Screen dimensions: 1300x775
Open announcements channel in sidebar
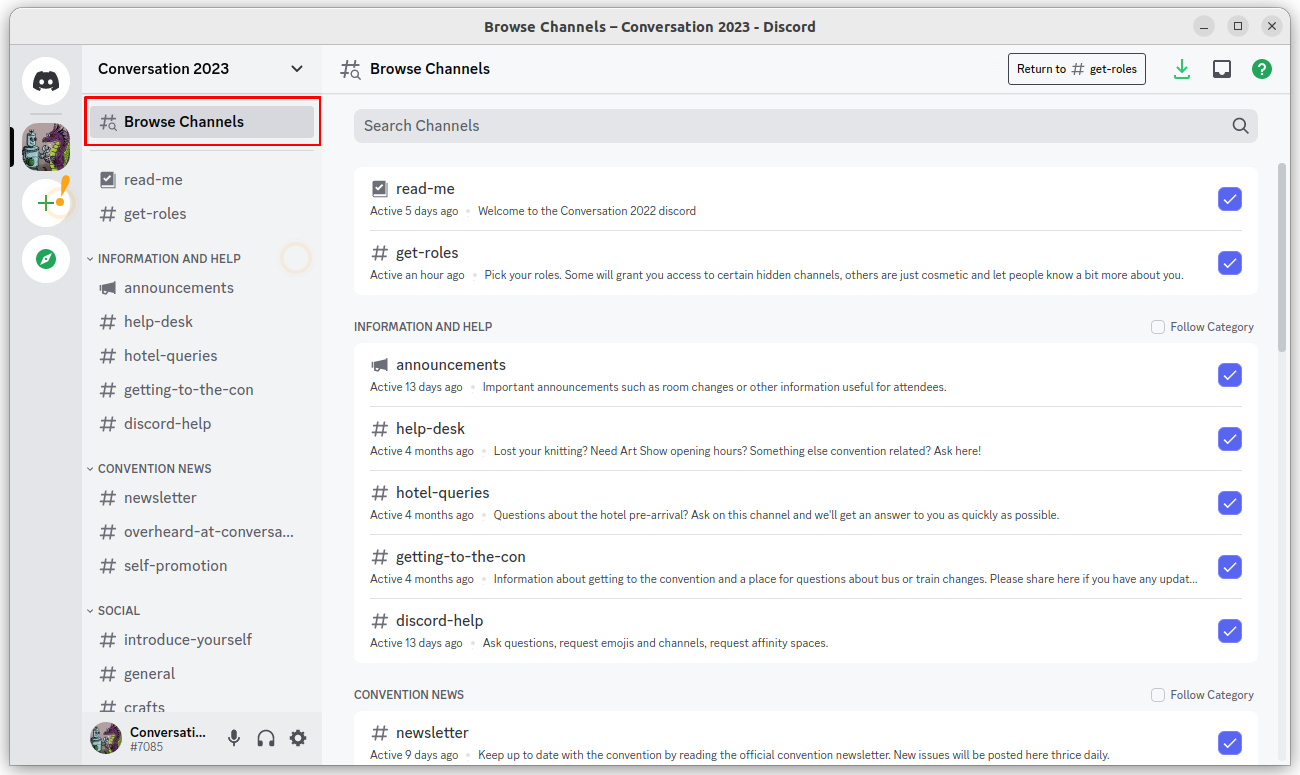[x=202, y=288]
